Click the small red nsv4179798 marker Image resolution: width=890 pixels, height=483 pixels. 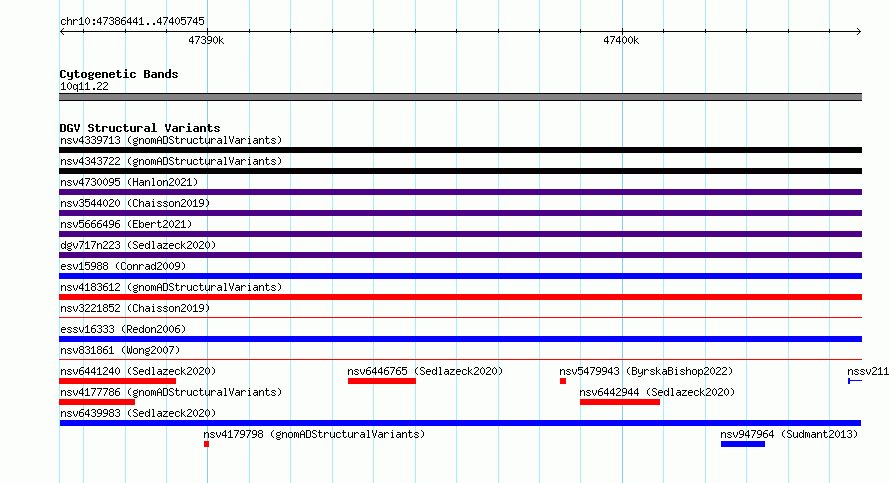tap(207, 444)
